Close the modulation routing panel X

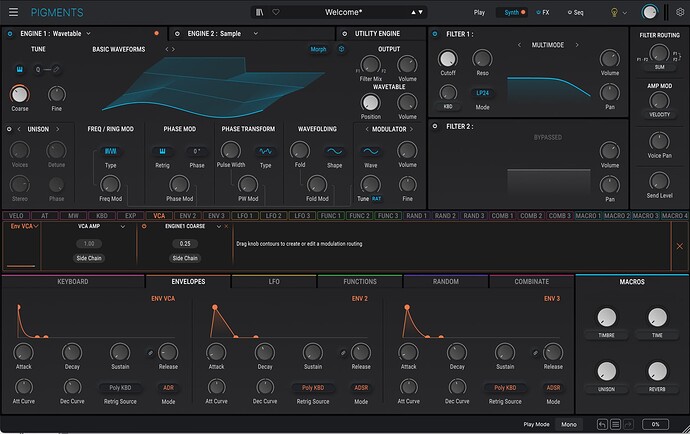(679, 246)
